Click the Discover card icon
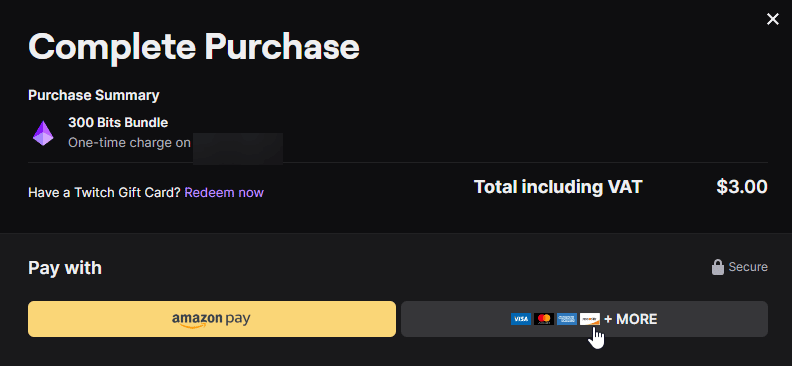 coord(589,319)
